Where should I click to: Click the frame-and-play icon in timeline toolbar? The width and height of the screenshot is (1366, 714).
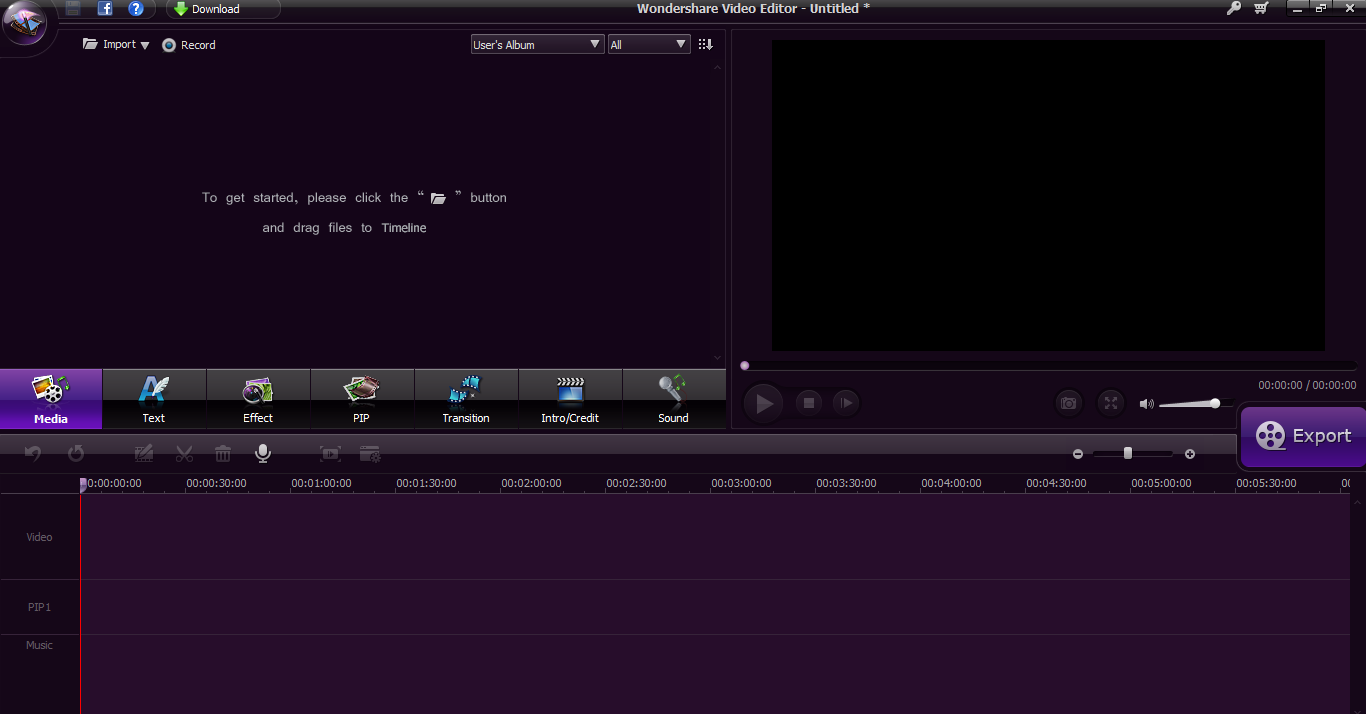pos(331,454)
